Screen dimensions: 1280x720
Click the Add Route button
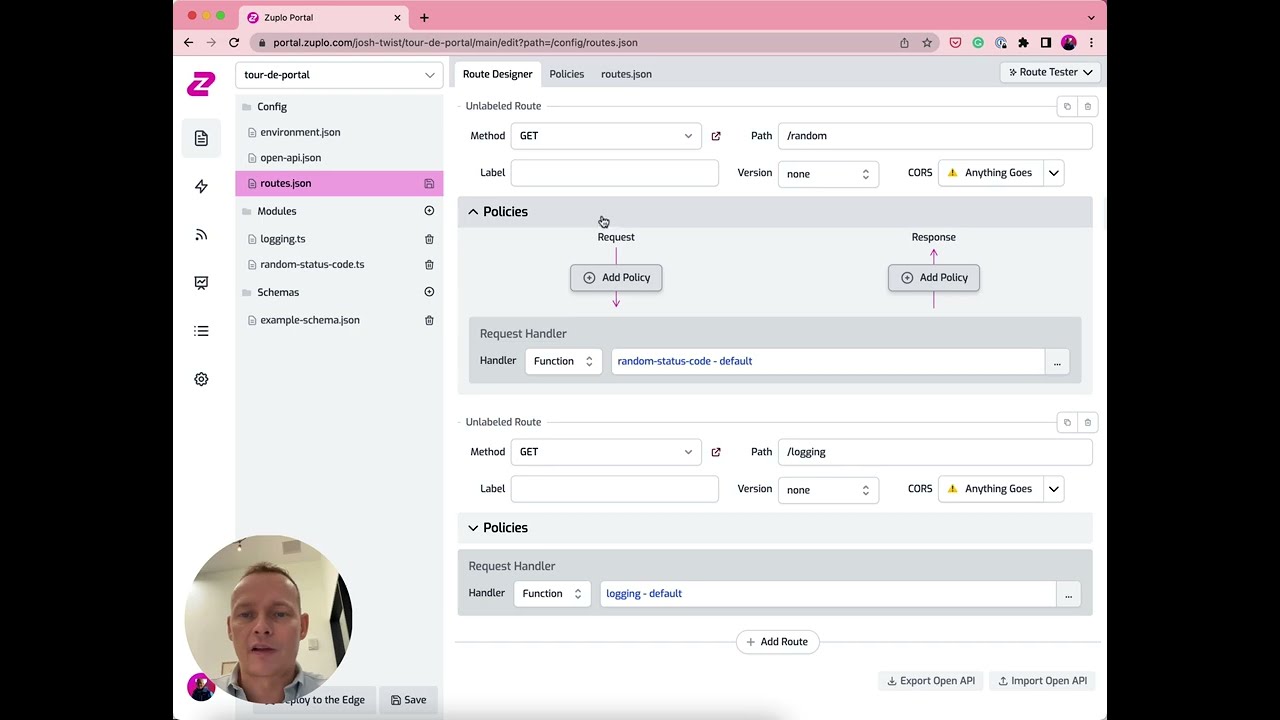pos(778,642)
